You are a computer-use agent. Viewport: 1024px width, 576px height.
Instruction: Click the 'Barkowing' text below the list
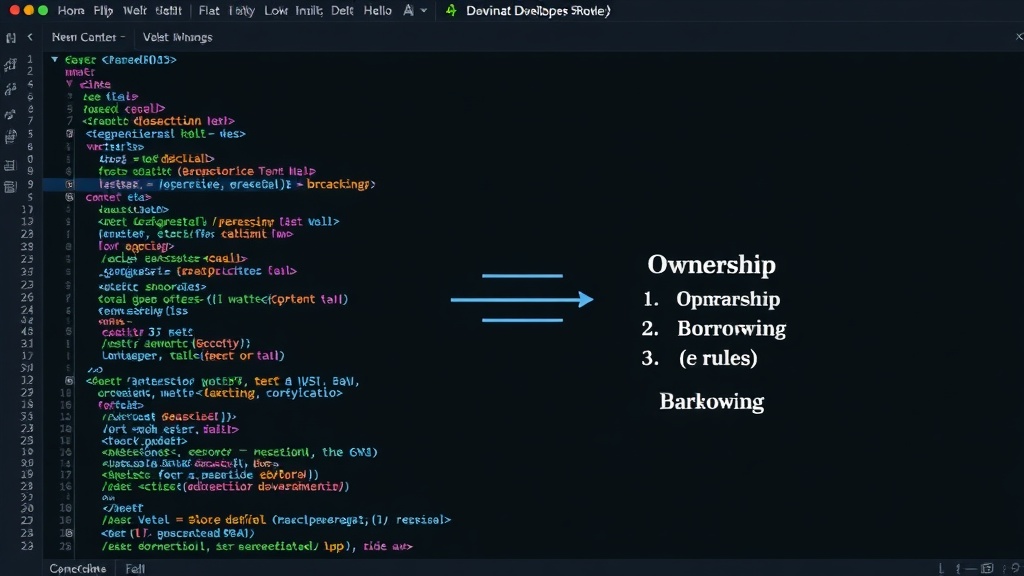[x=711, y=401]
